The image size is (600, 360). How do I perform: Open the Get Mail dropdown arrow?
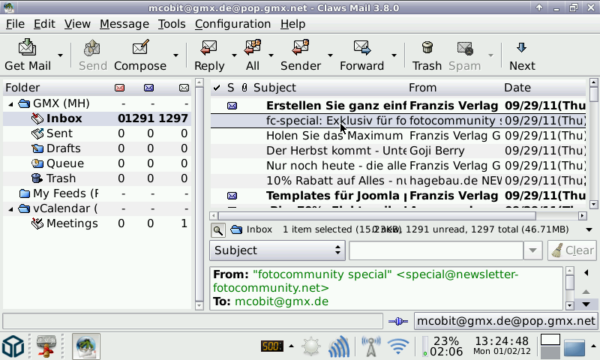click(x=60, y=56)
